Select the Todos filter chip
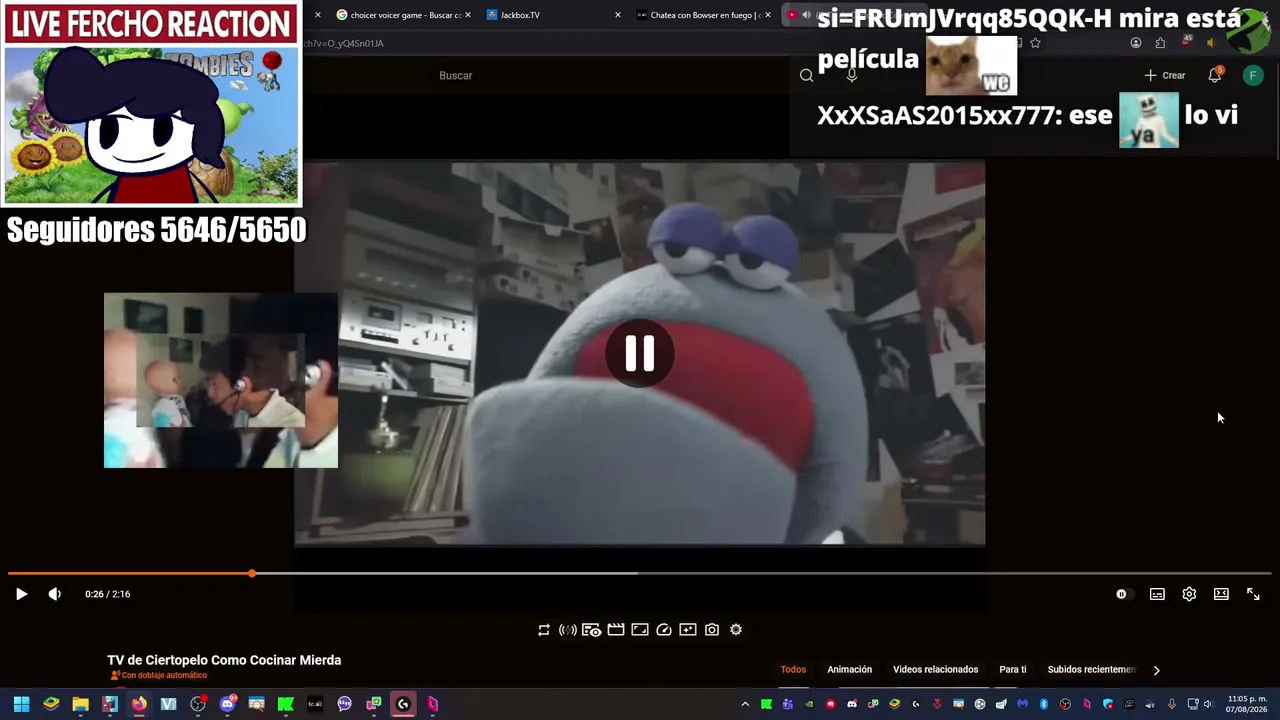The width and height of the screenshot is (1280, 720). pos(793,670)
